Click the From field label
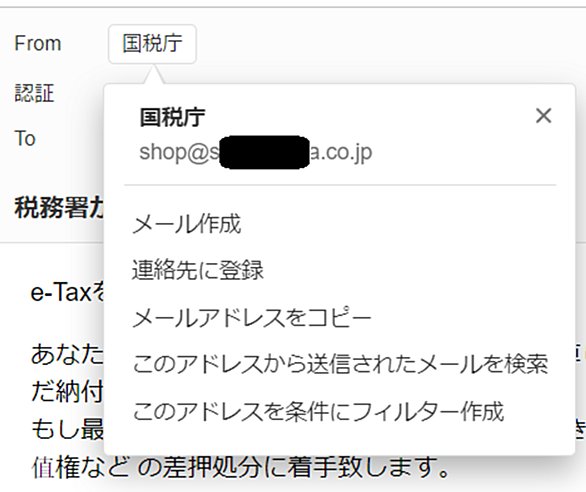The height and width of the screenshot is (492, 586). point(37,43)
